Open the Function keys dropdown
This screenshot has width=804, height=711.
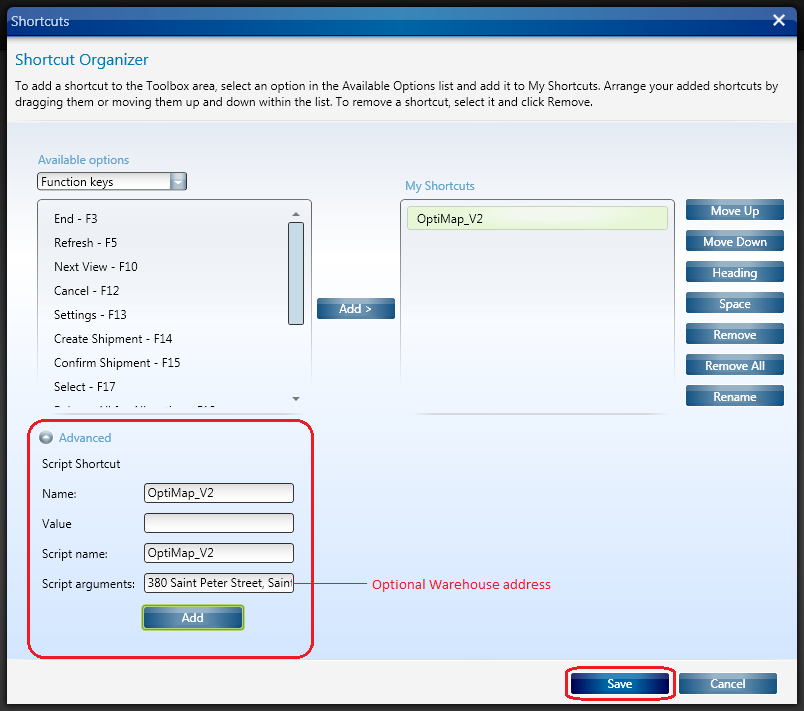coord(178,182)
